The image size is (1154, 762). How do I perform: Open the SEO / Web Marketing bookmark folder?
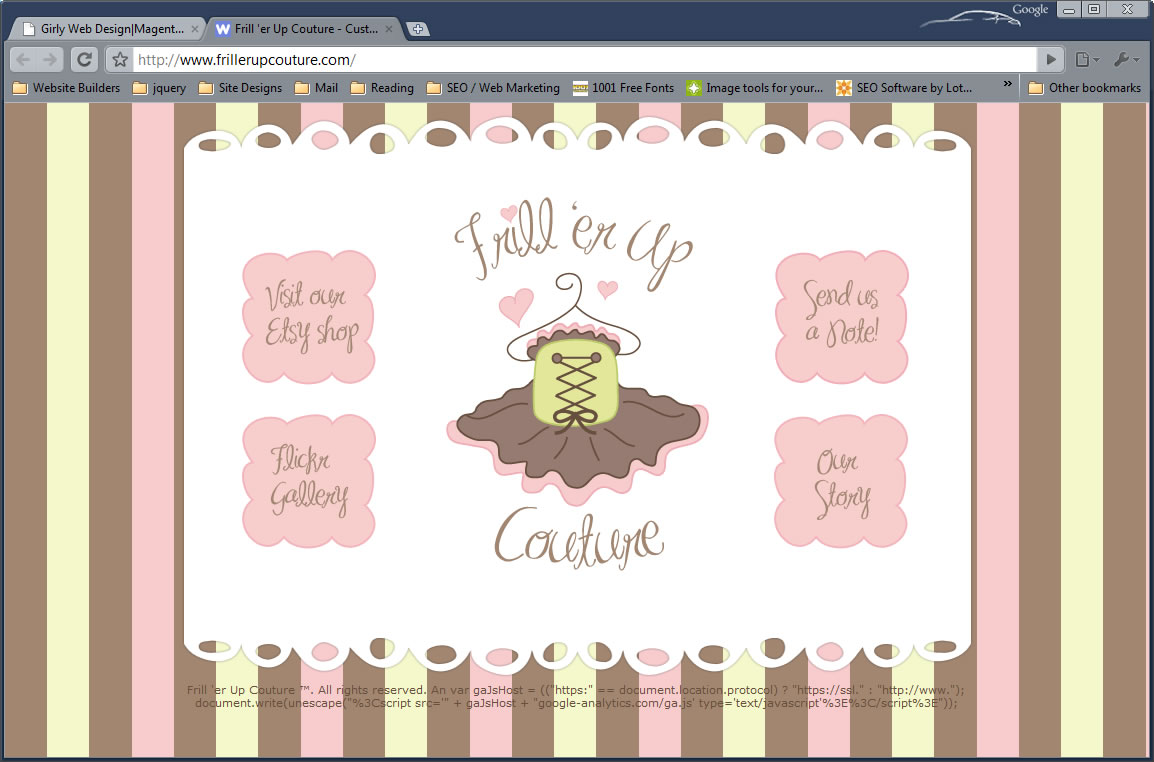coord(493,88)
